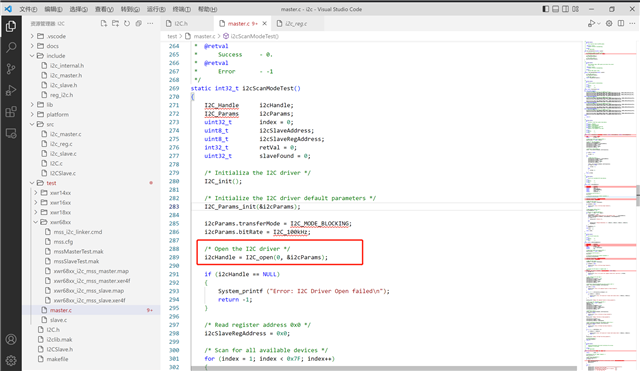Screen dimensions: 640x371
Task: Open editor more actions ellipsis
Action: click(632, 24)
